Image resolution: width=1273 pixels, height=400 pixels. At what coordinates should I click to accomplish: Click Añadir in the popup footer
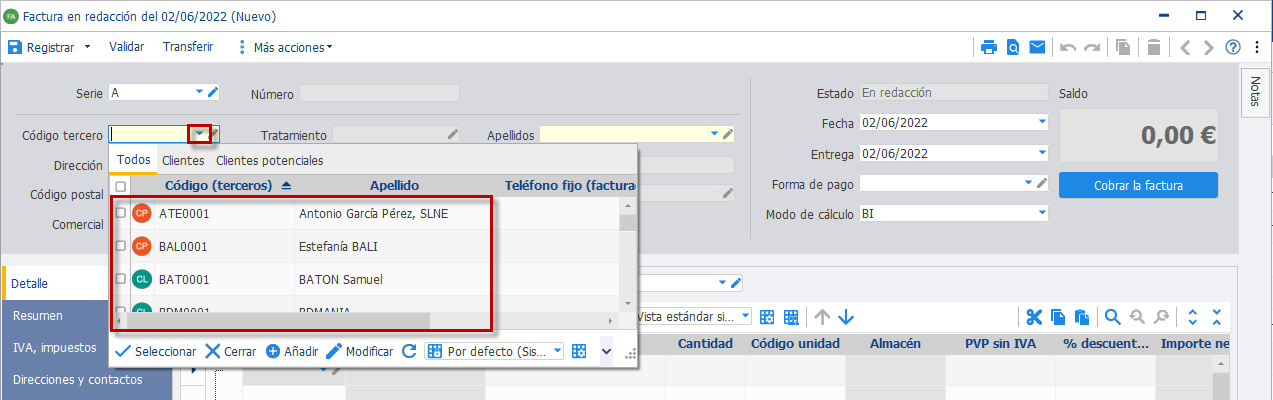(x=292, y=351)
